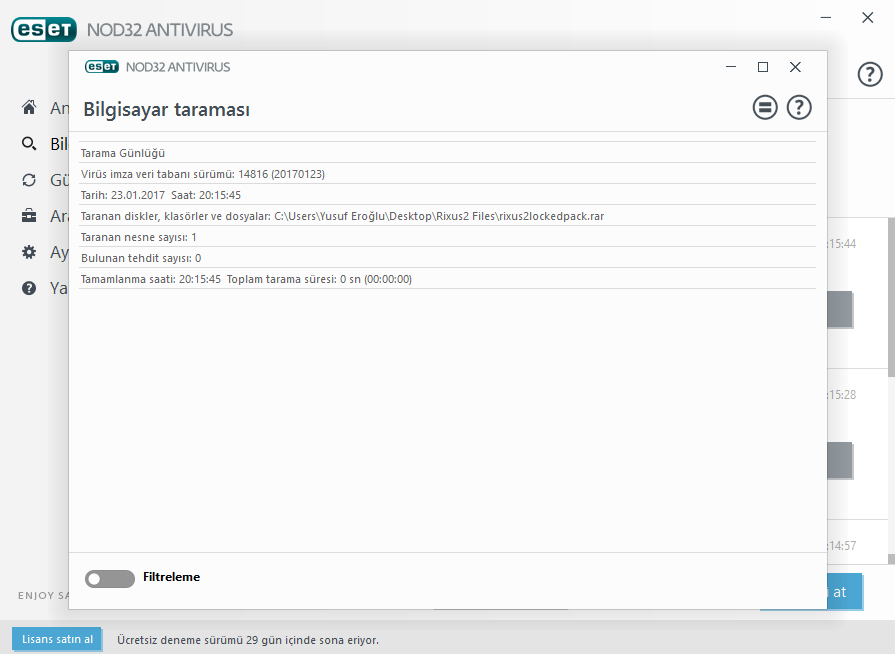Open the settings gear icon in sidebar

(x=29, y=252)
